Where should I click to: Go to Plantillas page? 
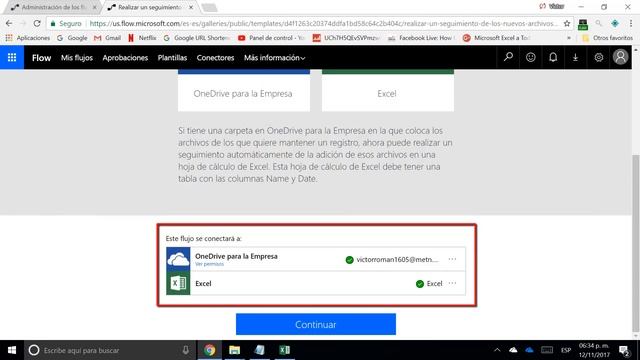pos(172,58)
